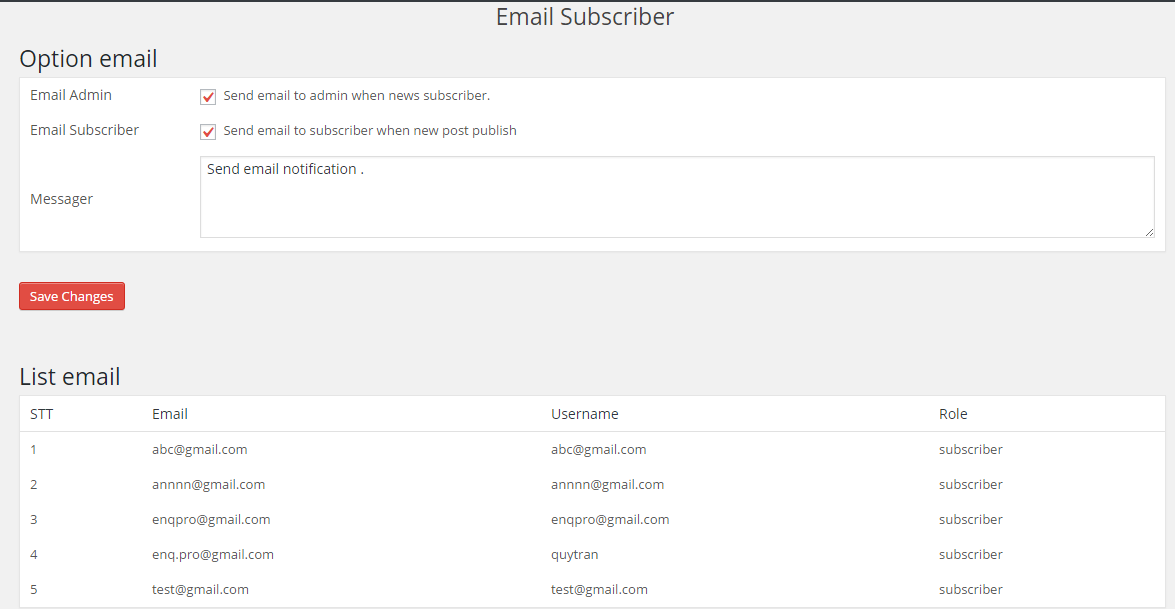Select username quytran in list
The image size is (1175, 609).
[x=575, y=555]
